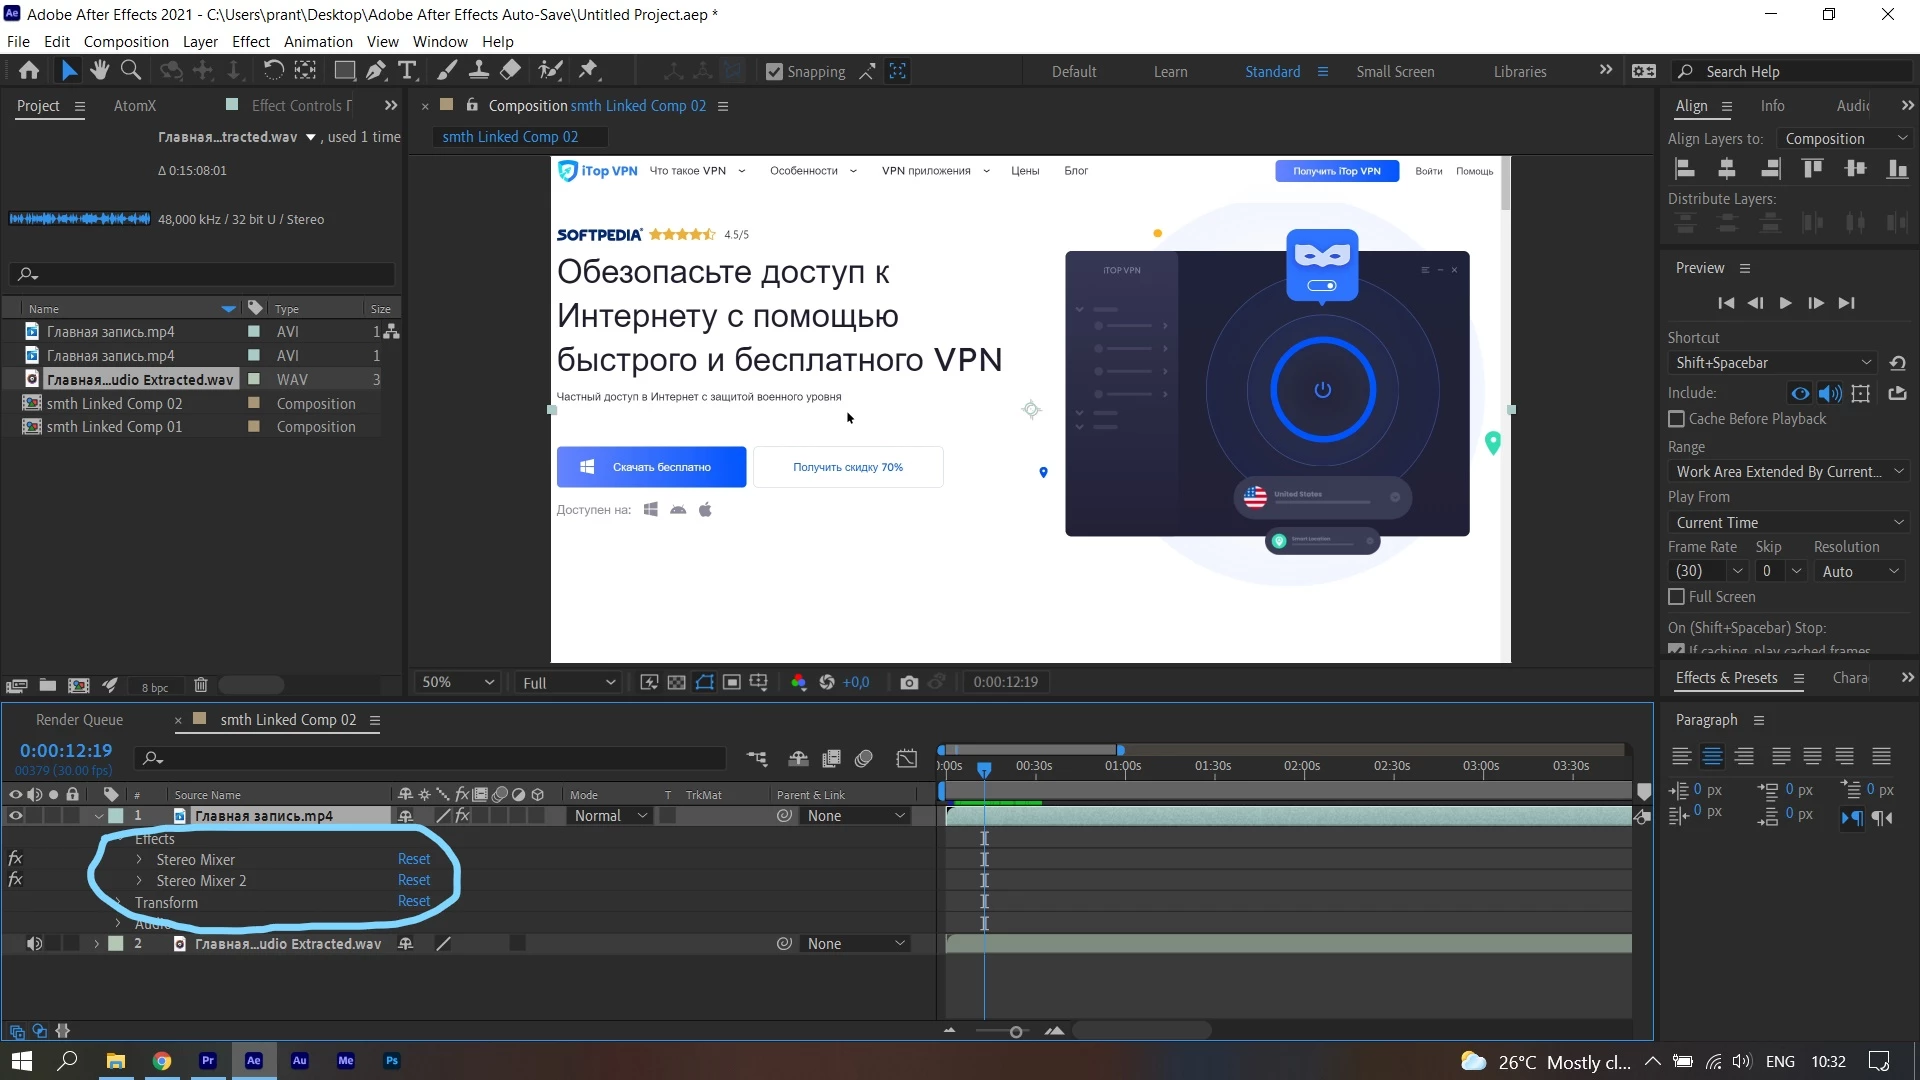The image size is (1920, 1080).
Task: Click the trash icon in Project panel
Action: pyautogui.click(x=200, y=686)
